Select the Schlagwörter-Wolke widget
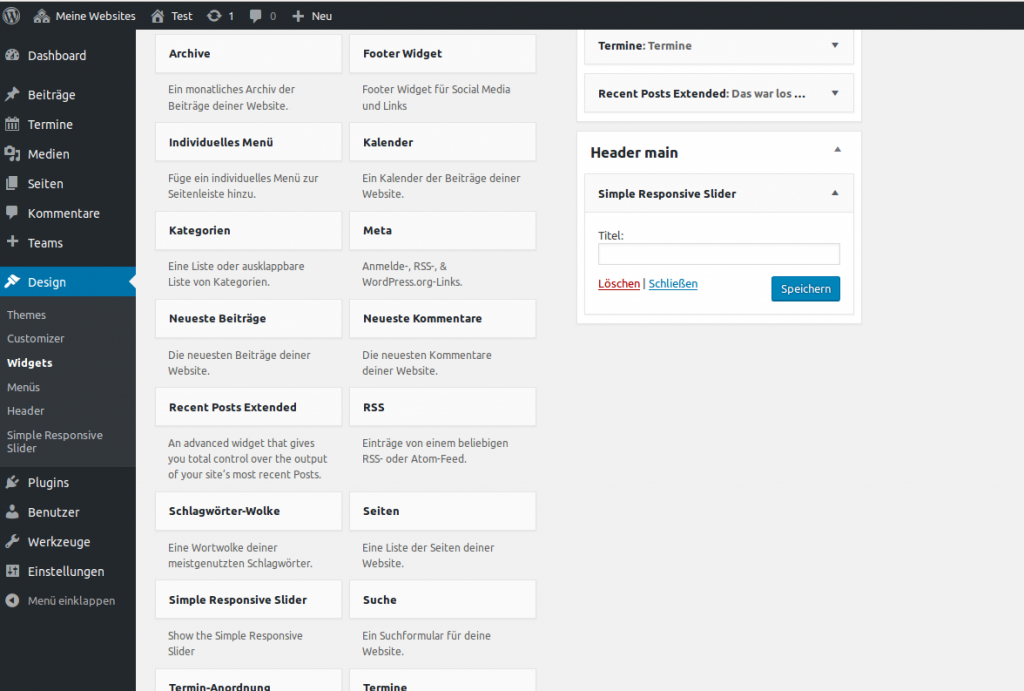 coord(248,511)
